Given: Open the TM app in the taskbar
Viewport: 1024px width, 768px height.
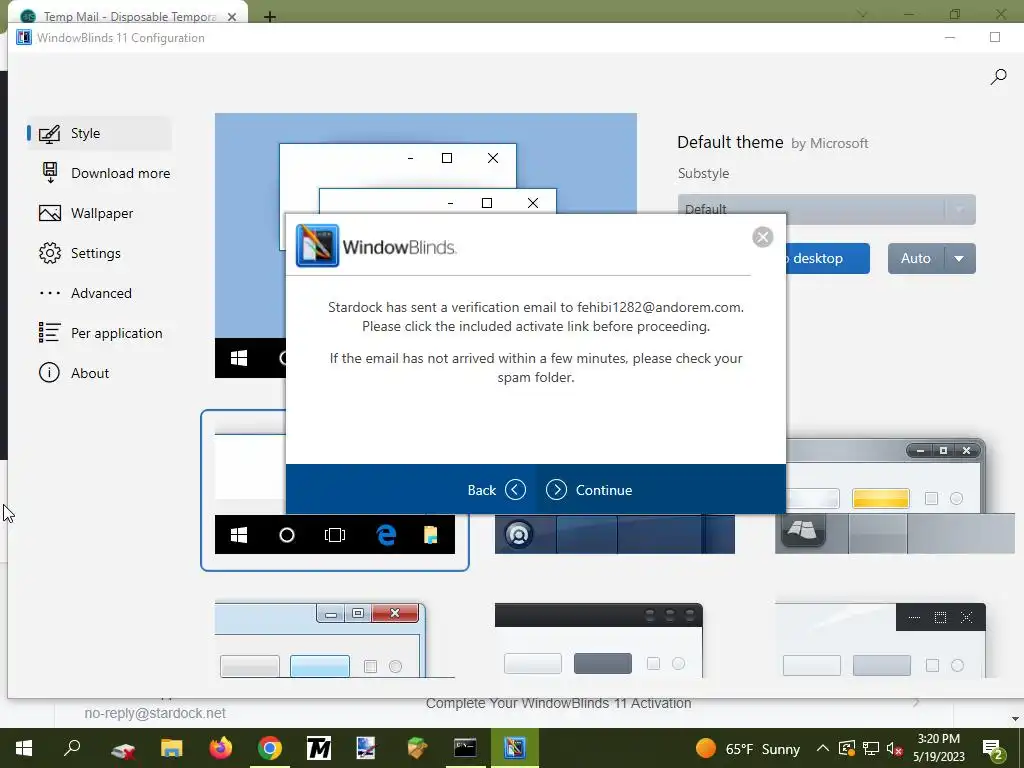Looking at the screenshot, I should [319, 748].
